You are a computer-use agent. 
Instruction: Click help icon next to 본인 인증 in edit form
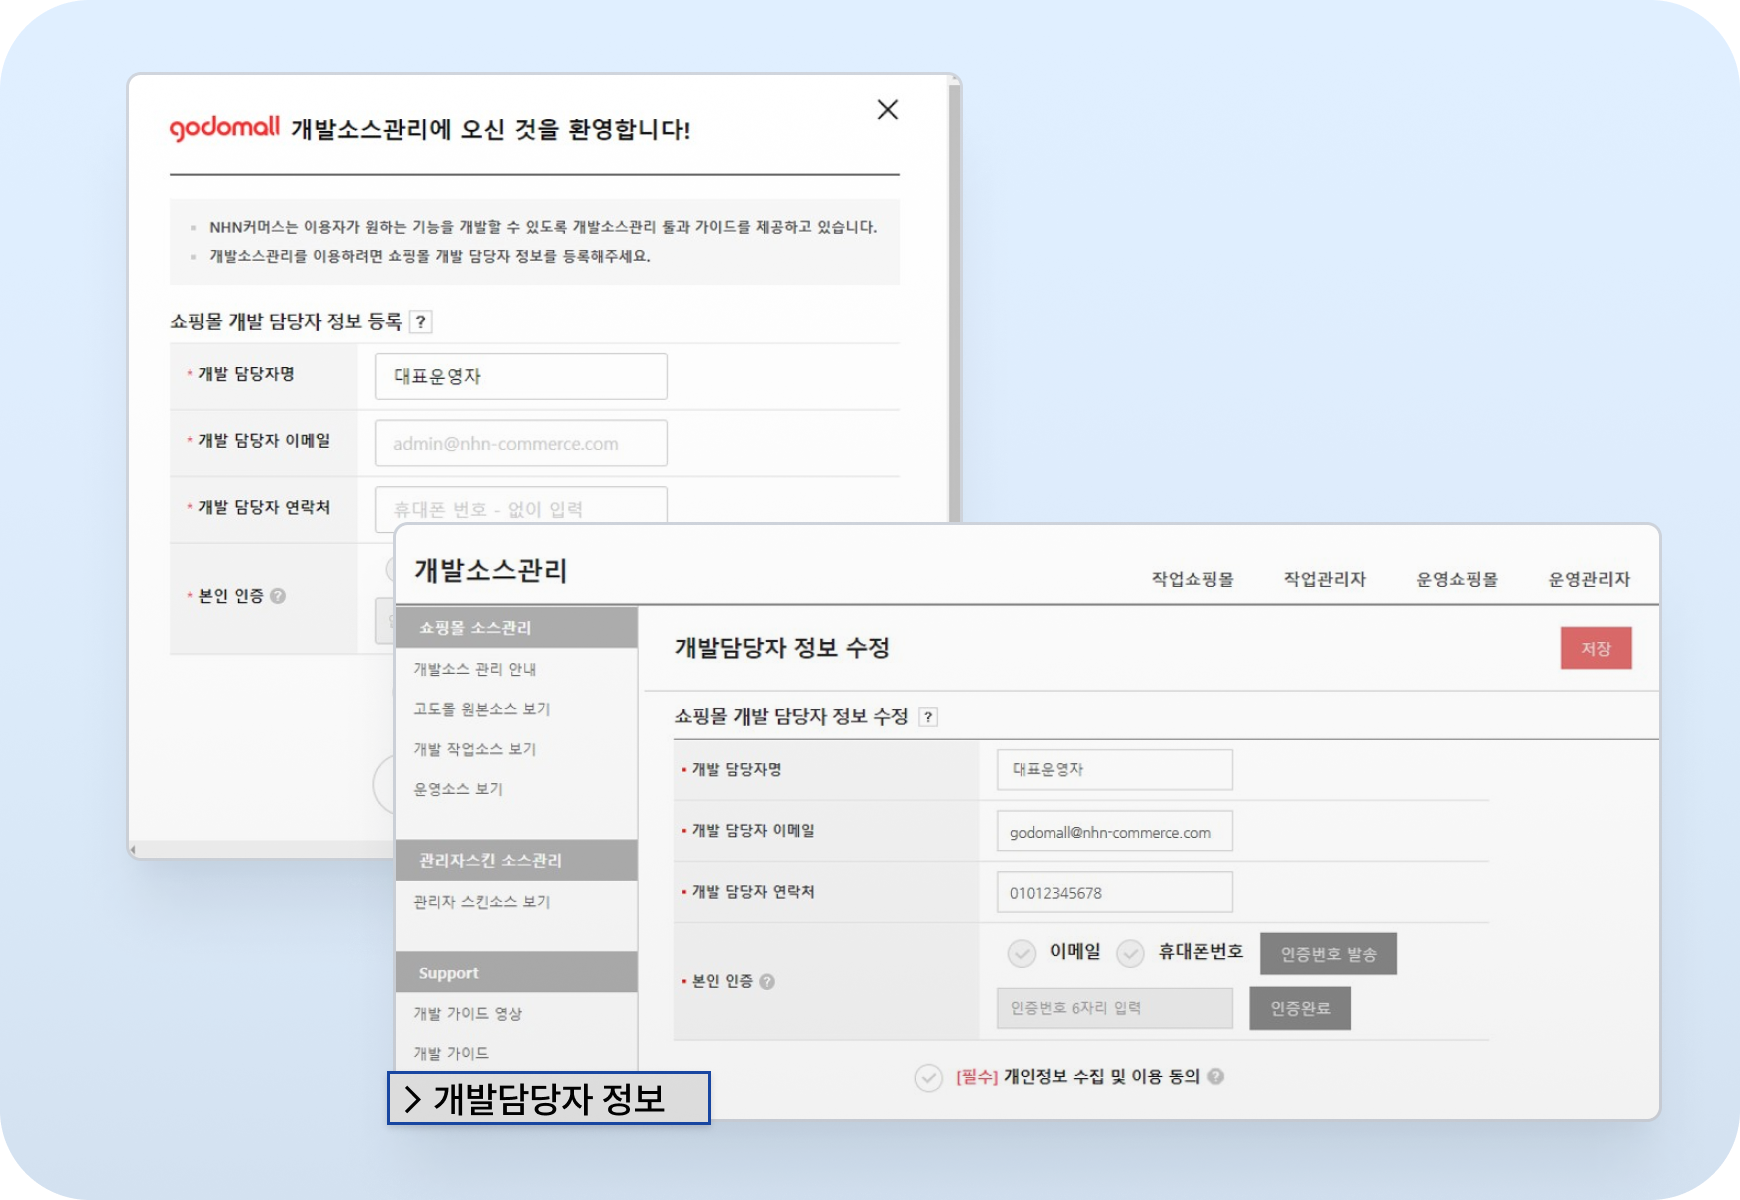pos(767,982)
